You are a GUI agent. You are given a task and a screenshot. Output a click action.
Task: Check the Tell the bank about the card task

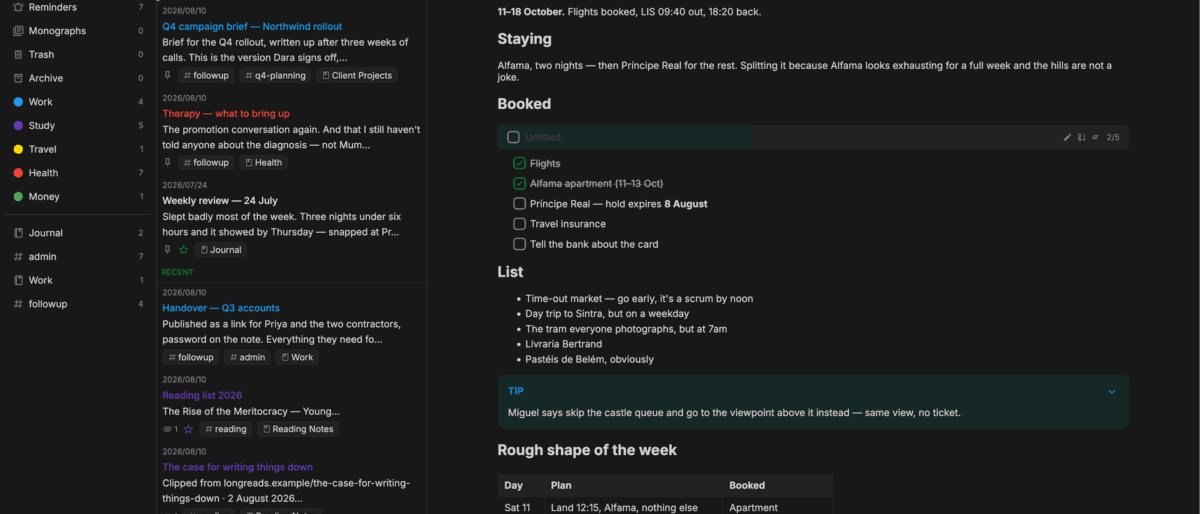pos(519,244)
